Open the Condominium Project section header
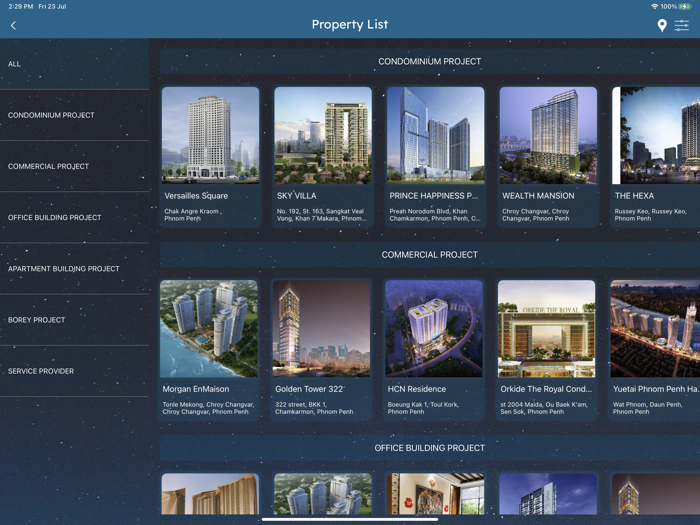 (429, 62)
